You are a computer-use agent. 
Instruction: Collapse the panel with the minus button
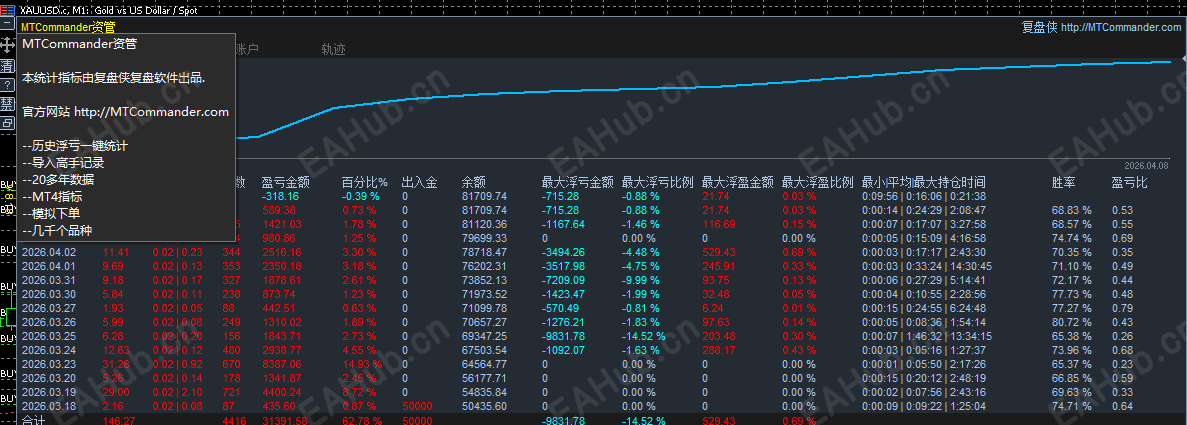tap(8, 25)
